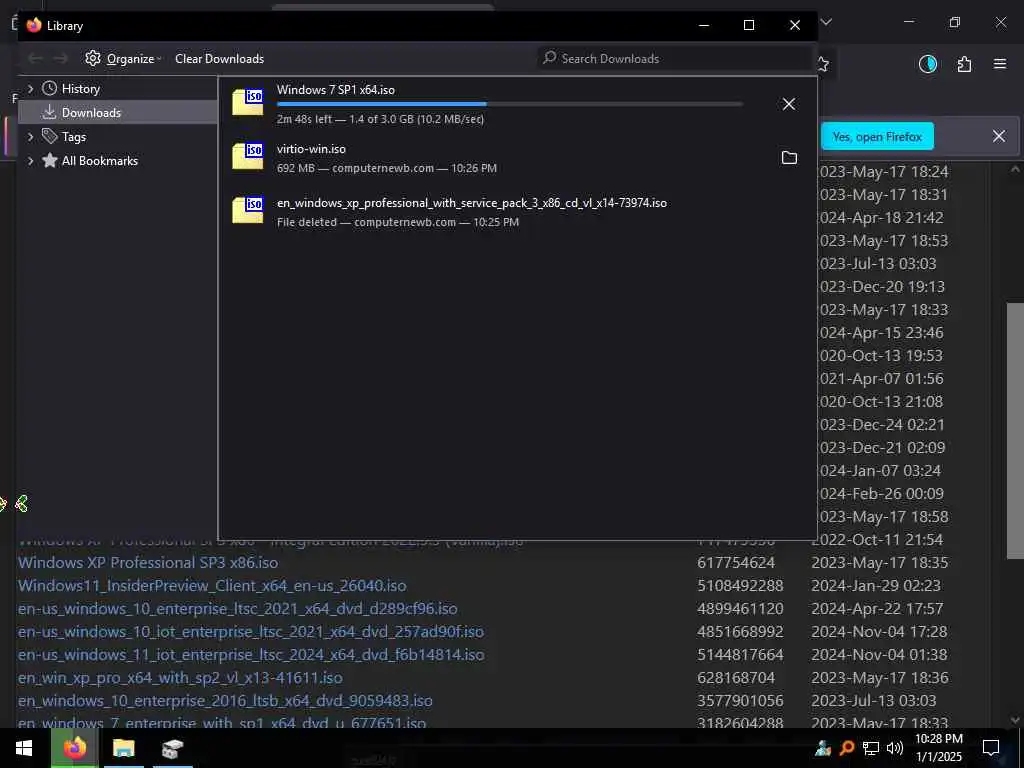Click the Tags icon in sidebar
1024x768 pixels.
click(50, 136)
